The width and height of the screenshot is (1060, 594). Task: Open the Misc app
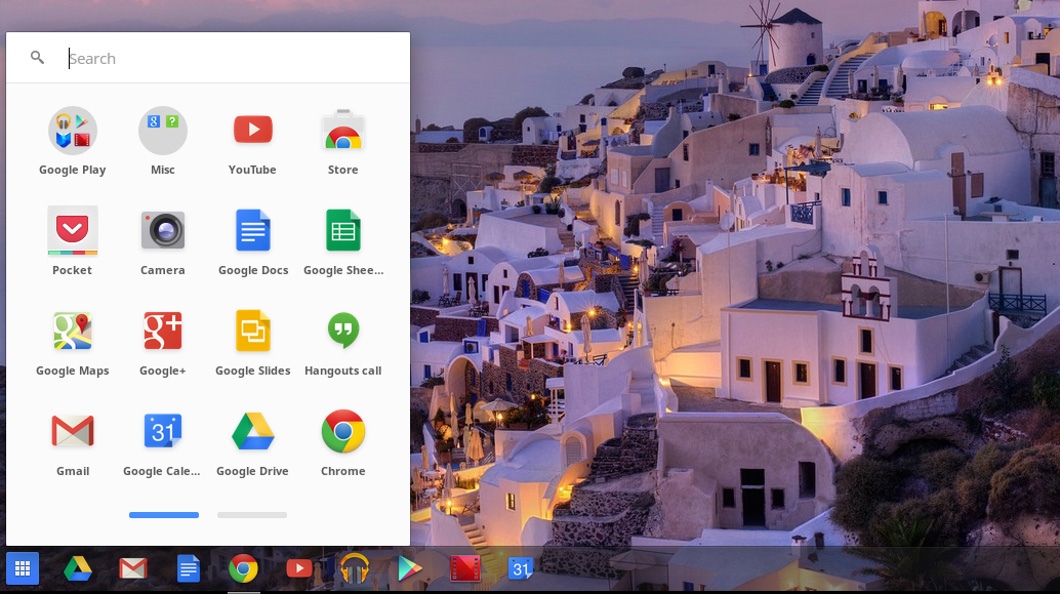pos(162,130)
